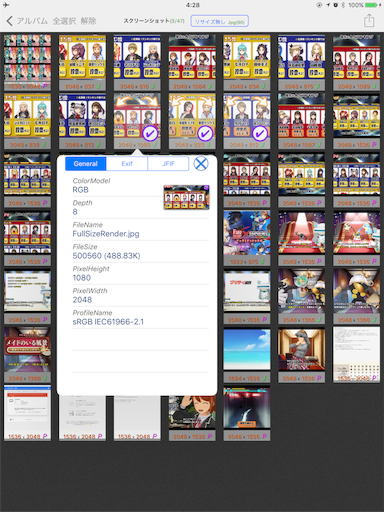Select the 2048 x 1087 thumbnail
The image size is (384, 512).
coord(302,121)
